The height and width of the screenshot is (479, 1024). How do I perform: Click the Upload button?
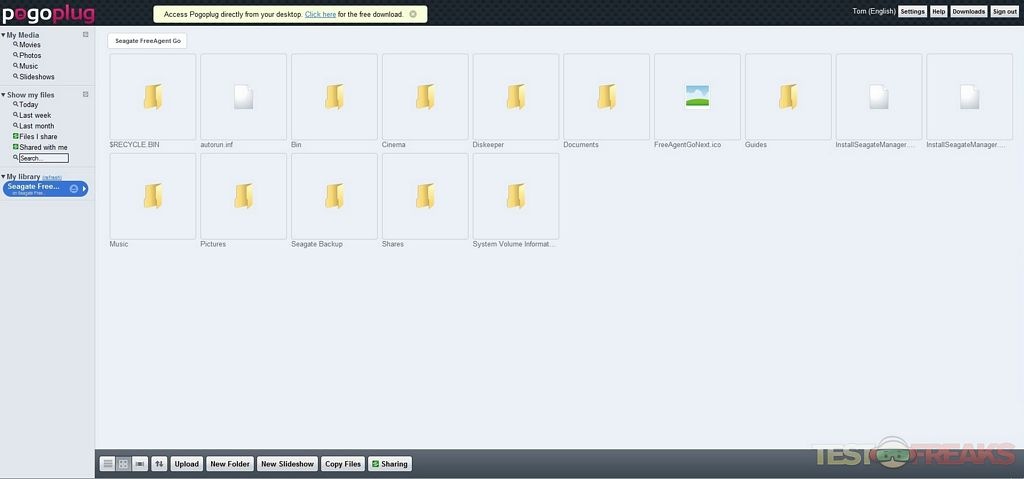click(187, 464)
